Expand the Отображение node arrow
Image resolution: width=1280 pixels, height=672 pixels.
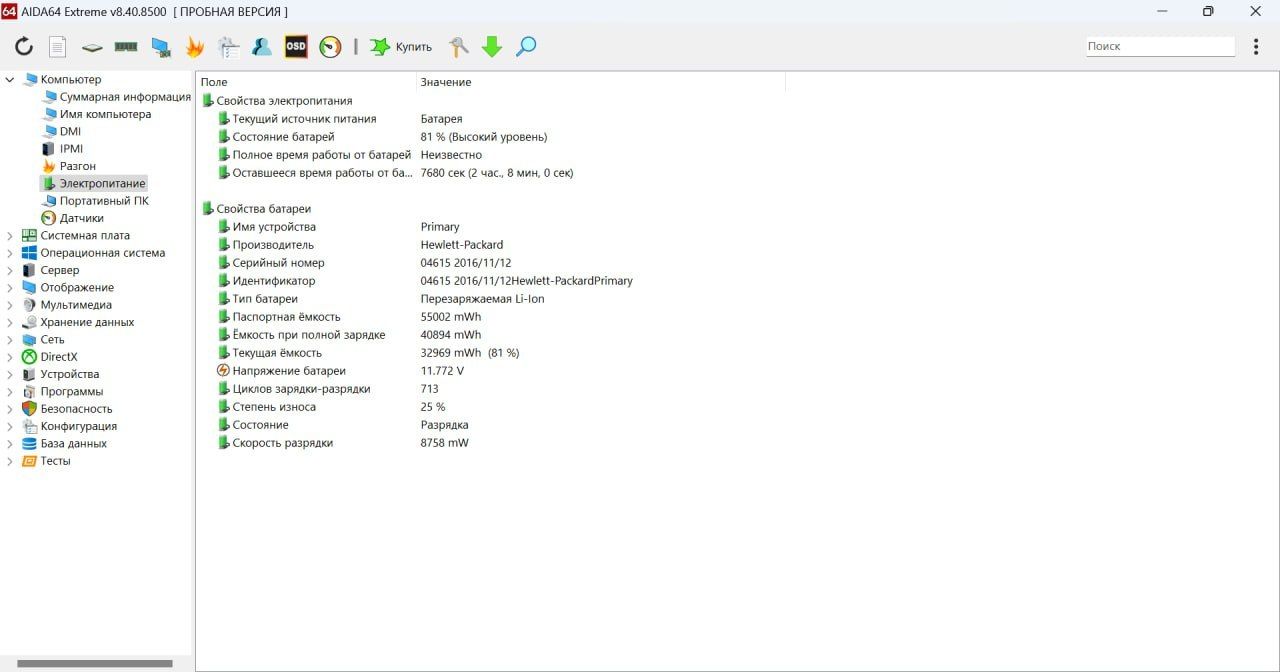tap(10, 288)
